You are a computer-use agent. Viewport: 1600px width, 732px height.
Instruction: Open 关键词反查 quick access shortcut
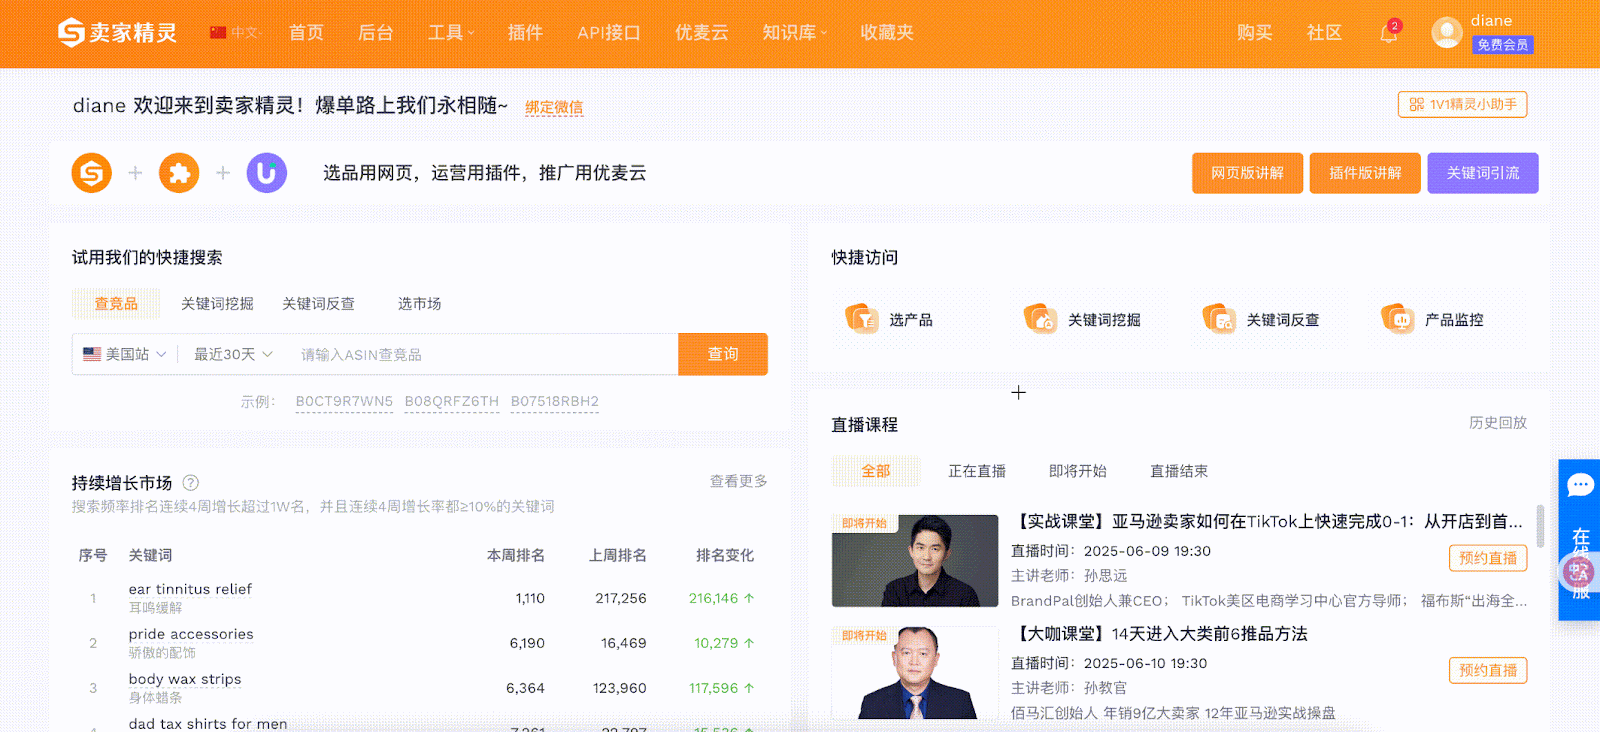pos(1261,320)
